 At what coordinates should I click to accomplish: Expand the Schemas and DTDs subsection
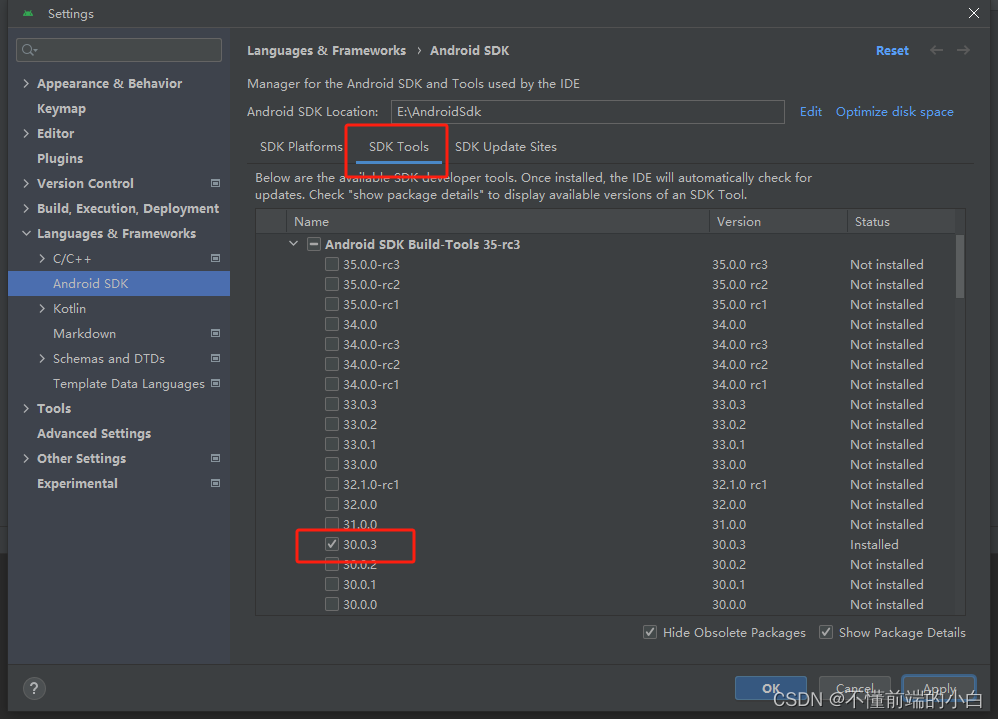[42, 358]
